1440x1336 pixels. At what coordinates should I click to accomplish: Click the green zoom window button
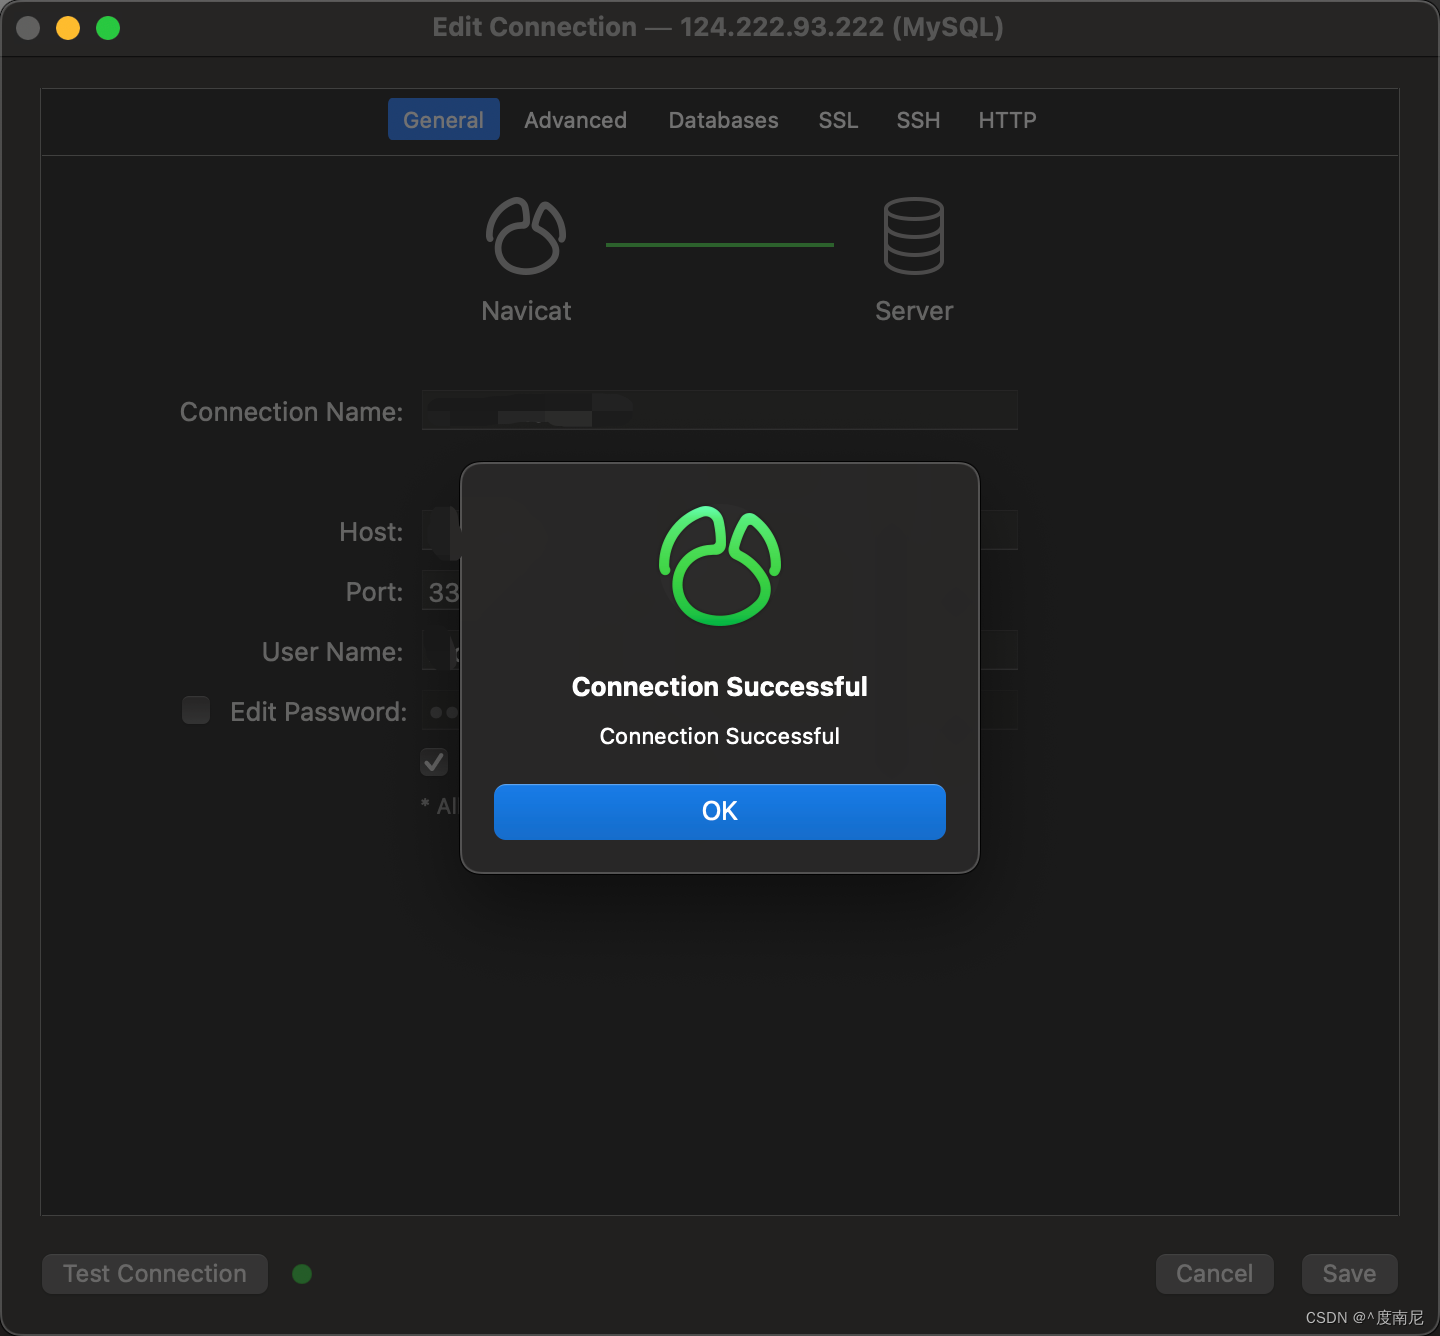pos(108,28)
